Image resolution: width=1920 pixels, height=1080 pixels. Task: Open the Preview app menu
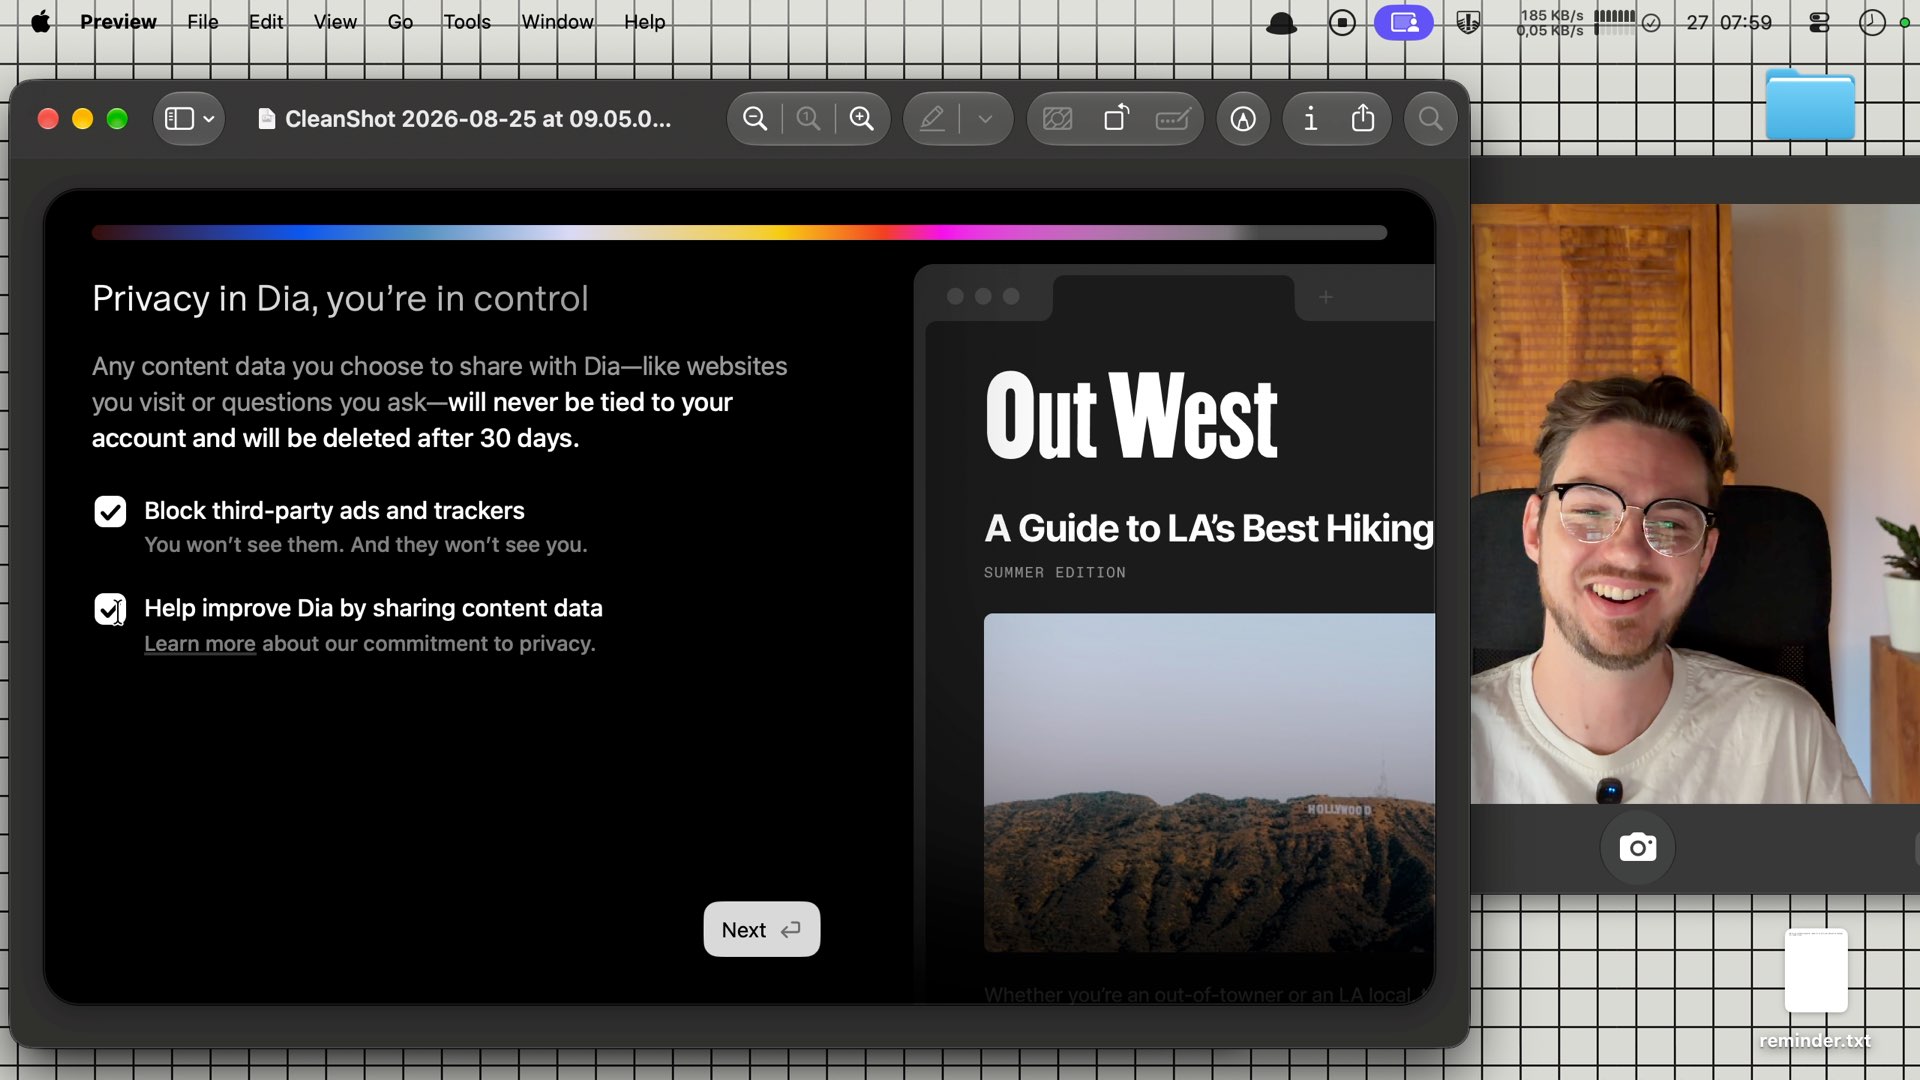(118, 22)
